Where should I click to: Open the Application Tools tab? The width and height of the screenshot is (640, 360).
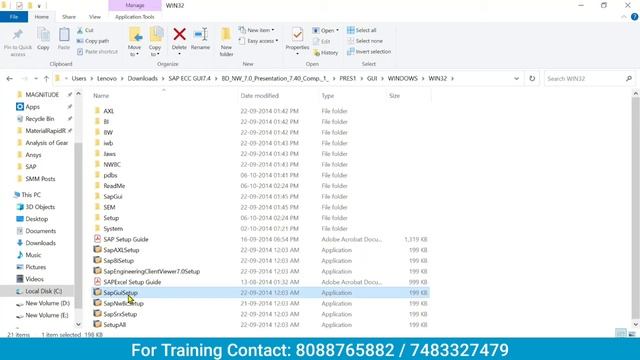point(135,17)
